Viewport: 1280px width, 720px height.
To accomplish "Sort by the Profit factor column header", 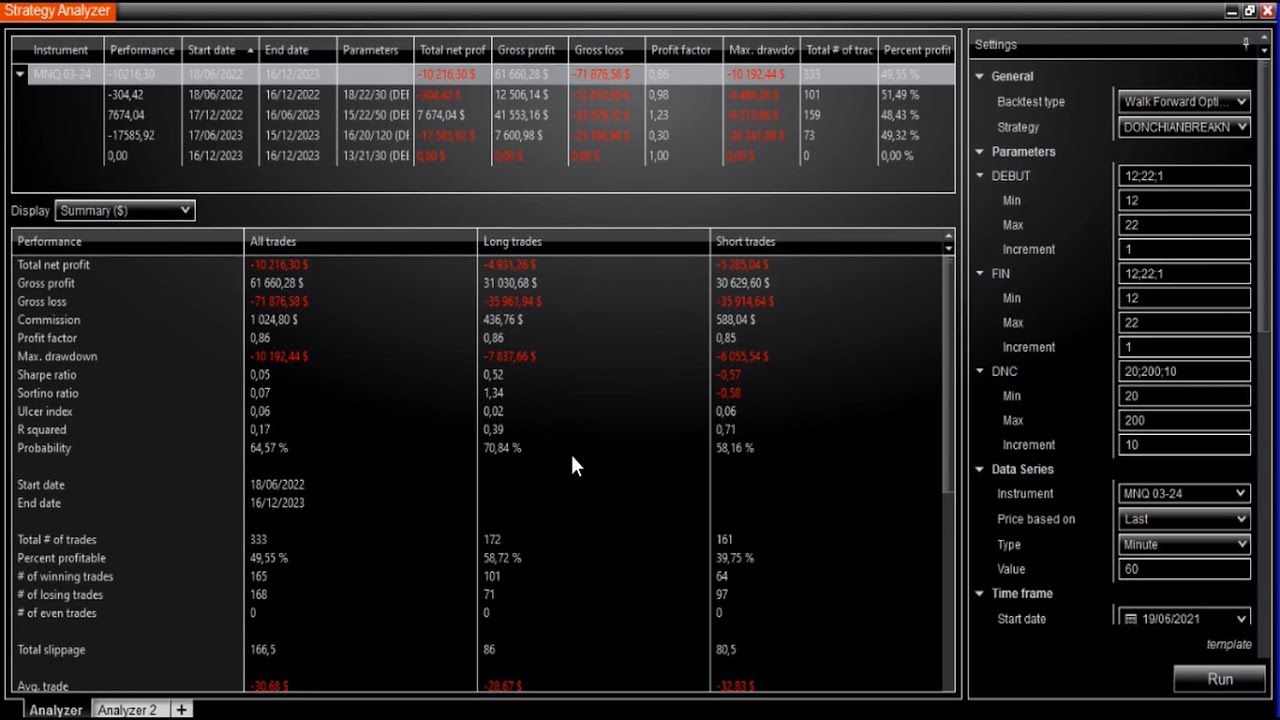I will click(x=683, y=50).
